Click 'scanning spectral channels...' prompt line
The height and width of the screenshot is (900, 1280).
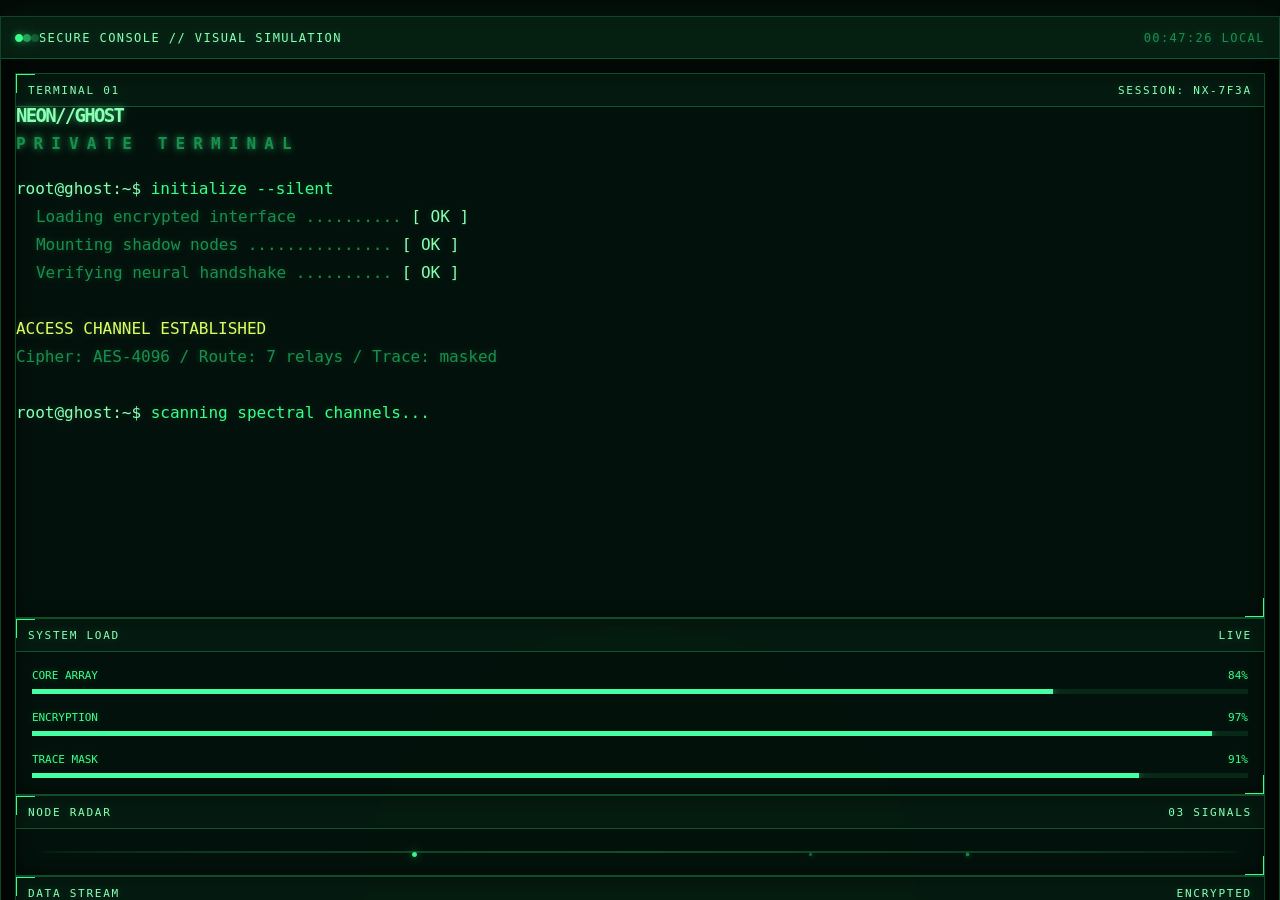pos(223,413)
